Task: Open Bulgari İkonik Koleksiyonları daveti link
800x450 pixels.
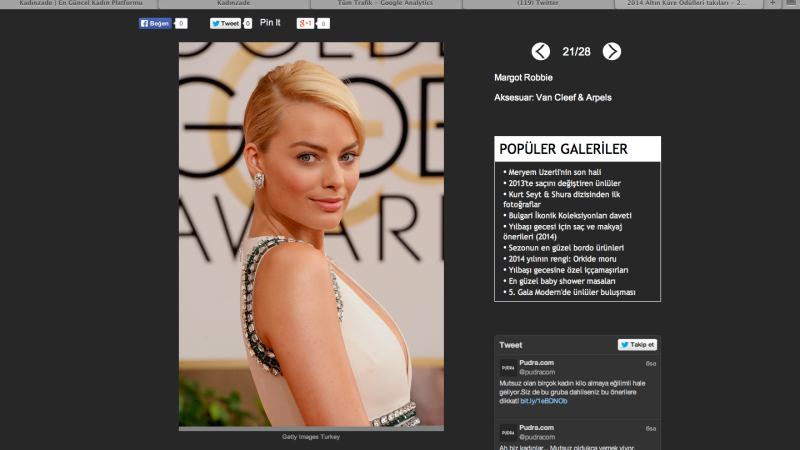Action: pos(570,216)
